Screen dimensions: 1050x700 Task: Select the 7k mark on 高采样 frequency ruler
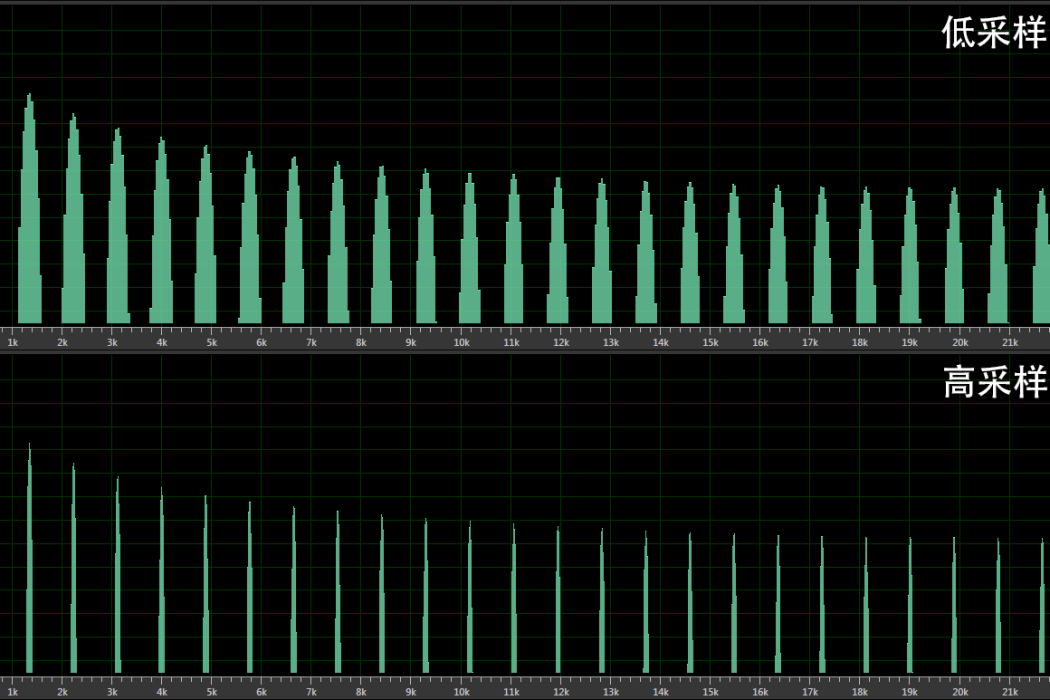[x=311, y=692]
